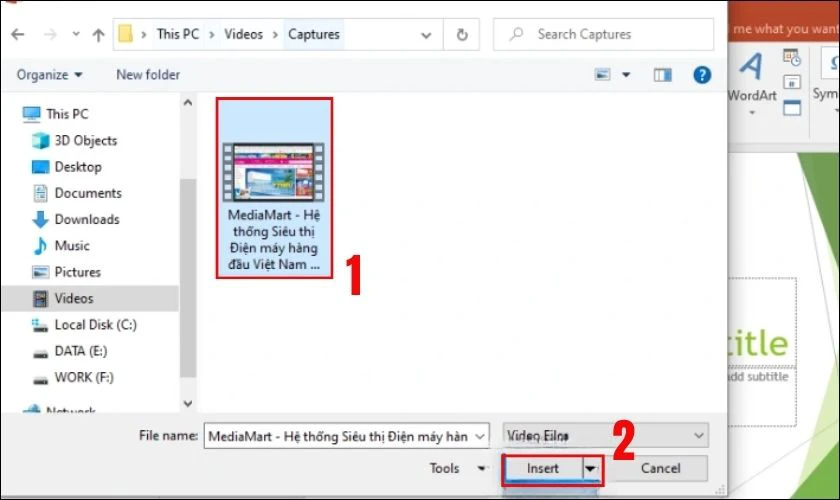This screenshot has width=840, height=500.
Task: Click the Tell me what you want box
Action: click(784, 29)
